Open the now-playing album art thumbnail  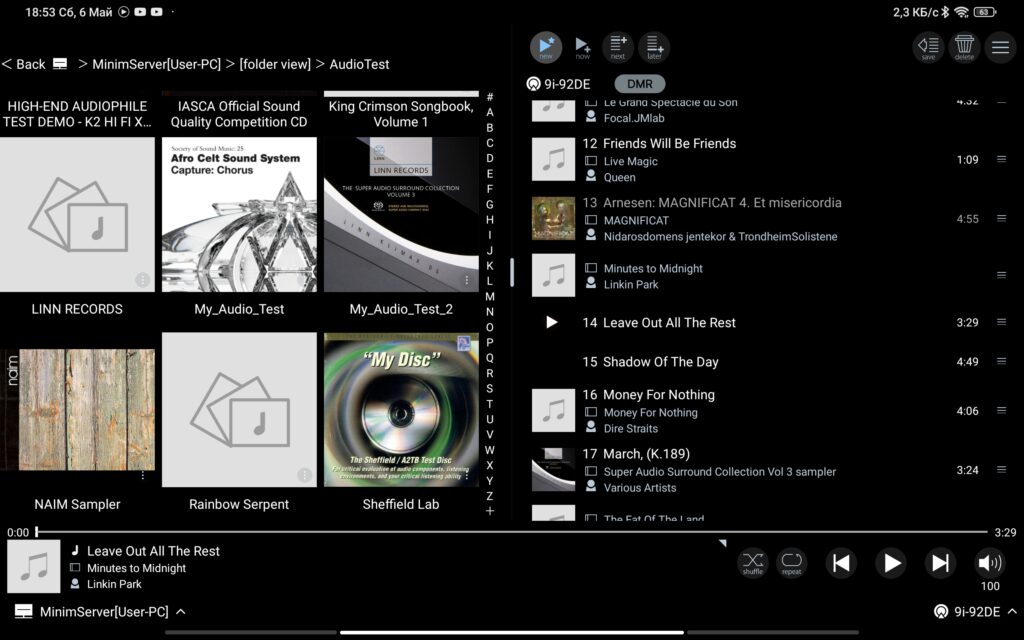(34, 566)
